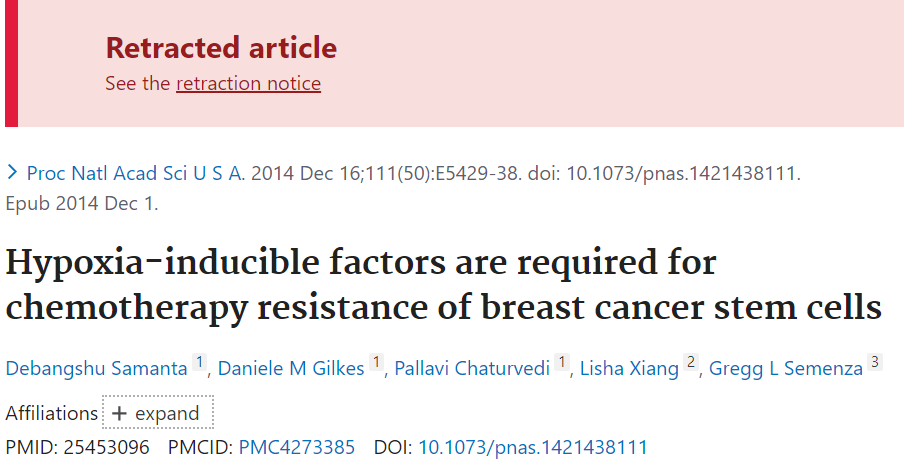Click affiliation superscript 3 after Semenza
Screen dimensions: 904x465
875,362
